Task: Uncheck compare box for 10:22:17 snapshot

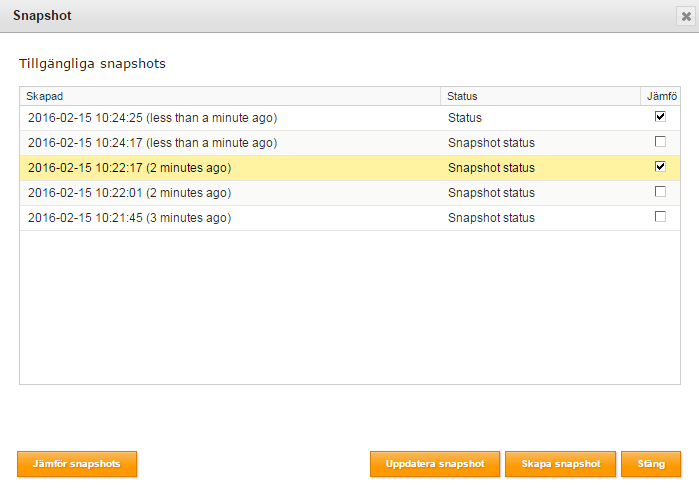Action: tap(660, 167)
